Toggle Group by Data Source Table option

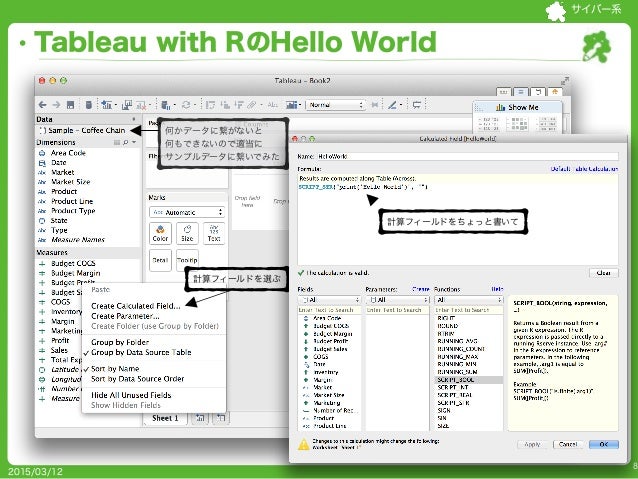141,352
